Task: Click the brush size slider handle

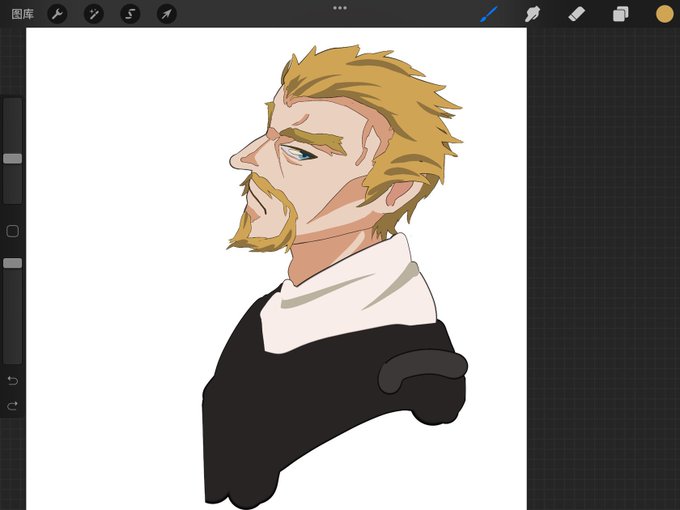Action: coord(13,159)
